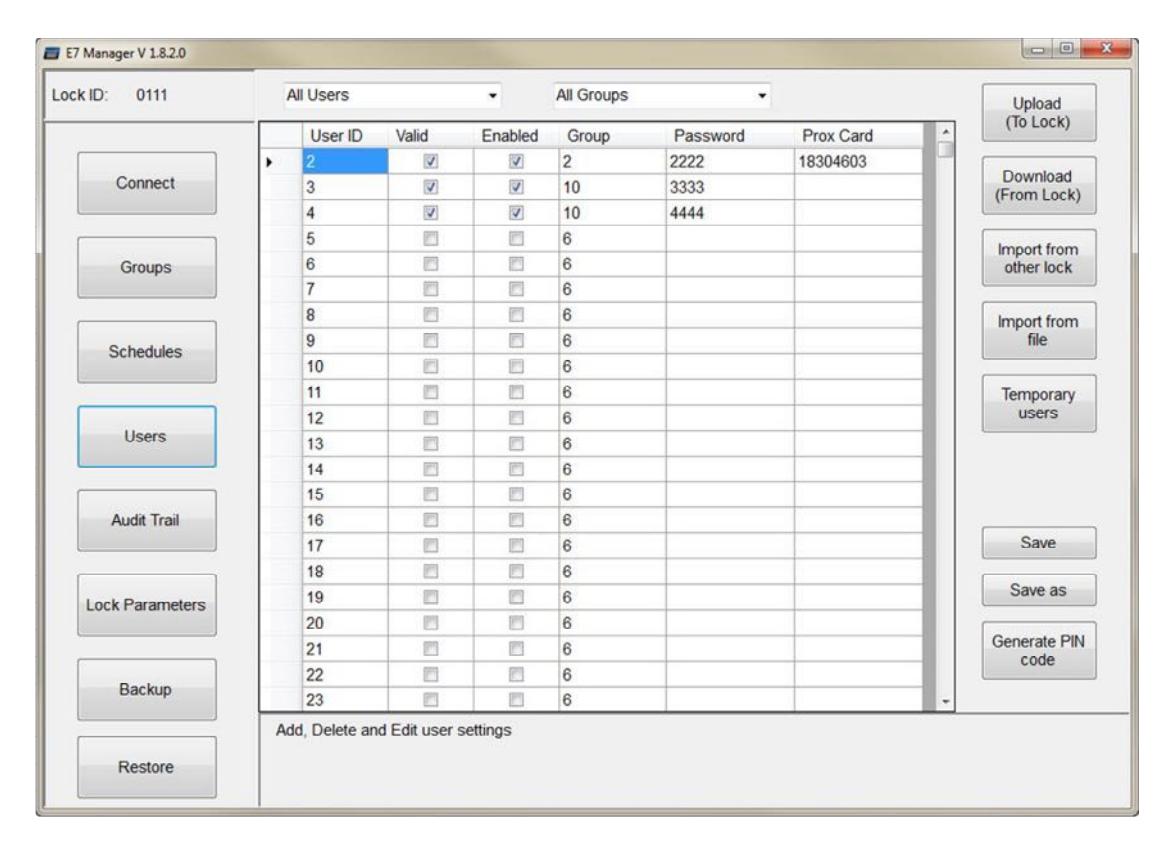Check Valid for user 21

(431, 648)
